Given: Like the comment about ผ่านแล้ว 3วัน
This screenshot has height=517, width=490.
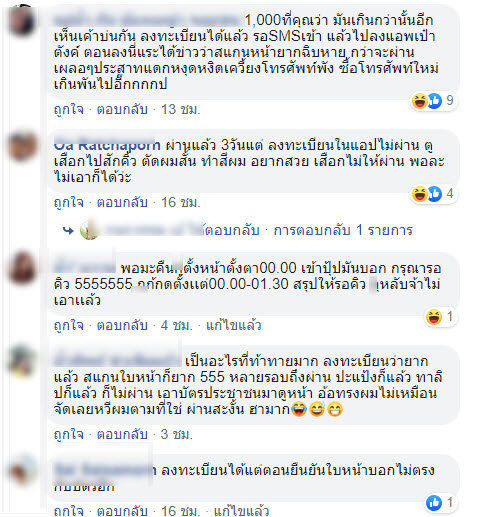Looking at the screenshot, I should click(69, 202).
